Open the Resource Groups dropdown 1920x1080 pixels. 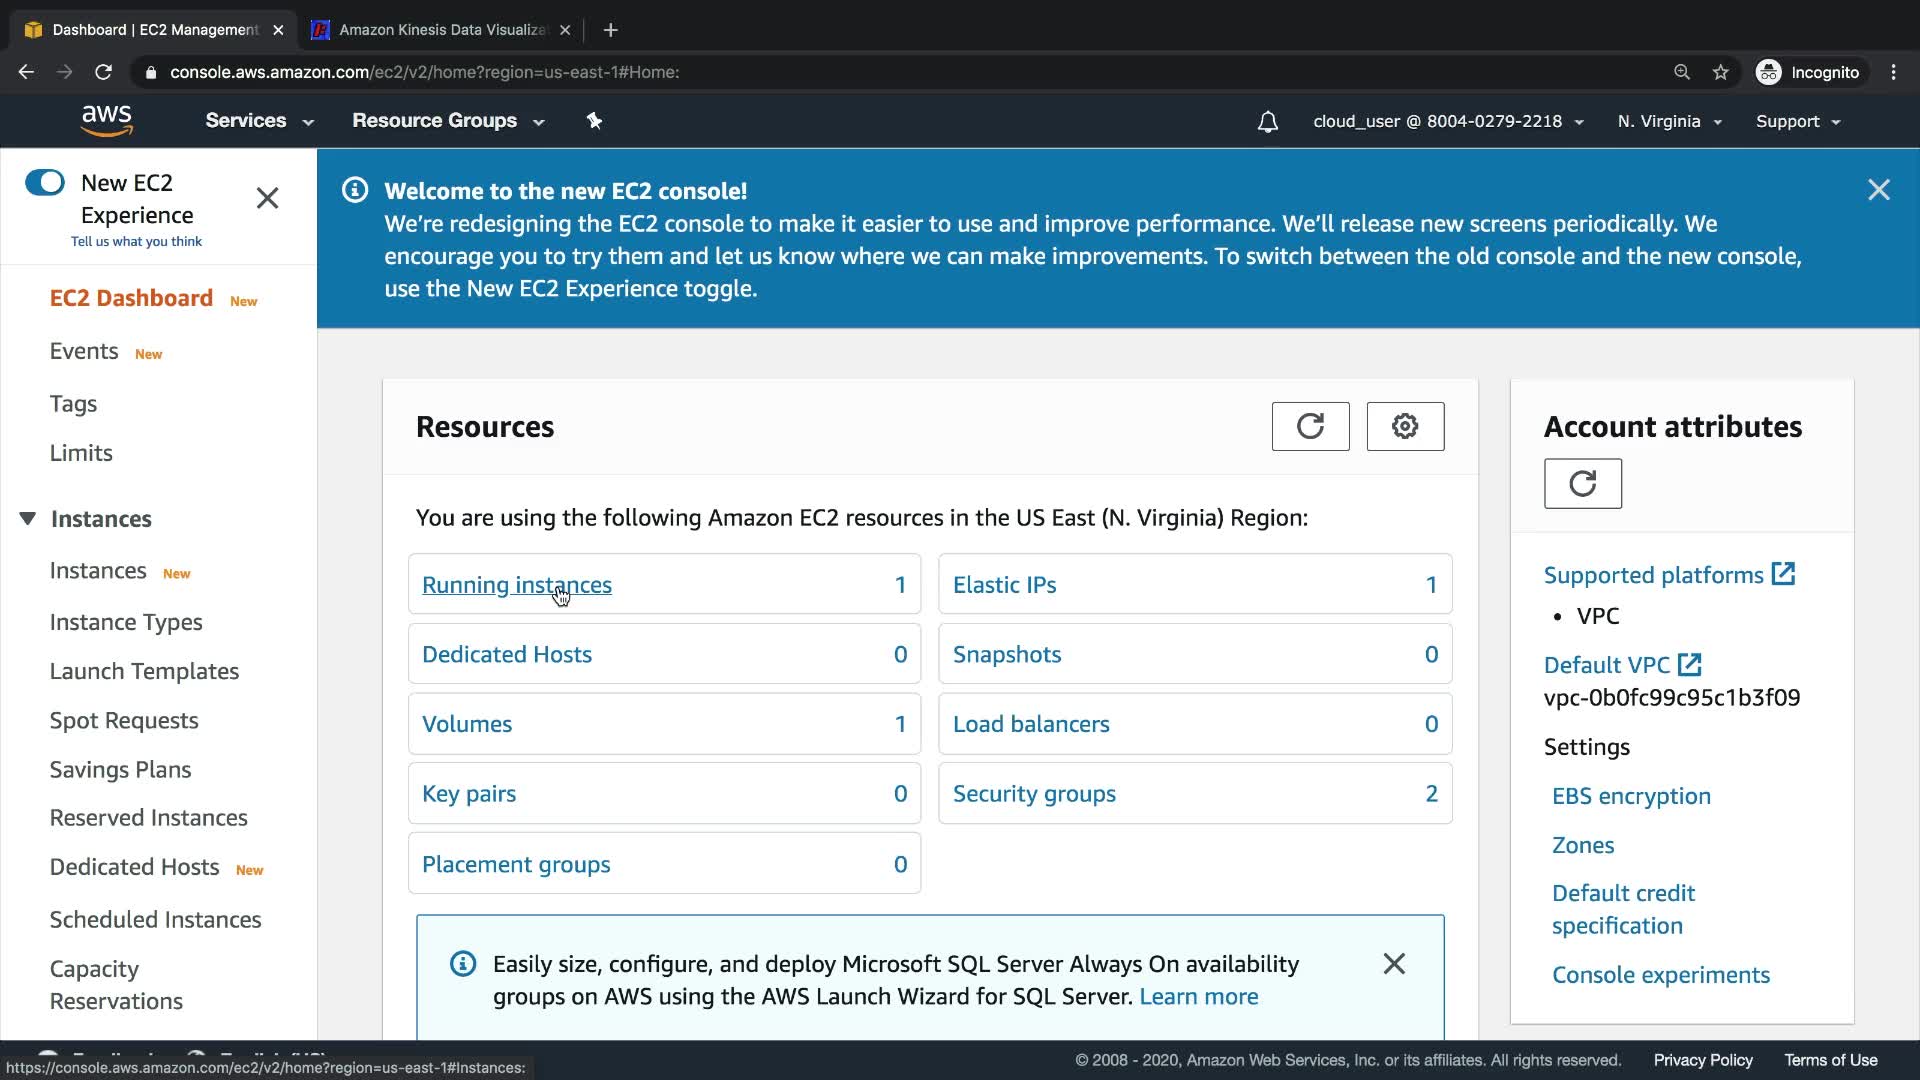click(447, 121)
